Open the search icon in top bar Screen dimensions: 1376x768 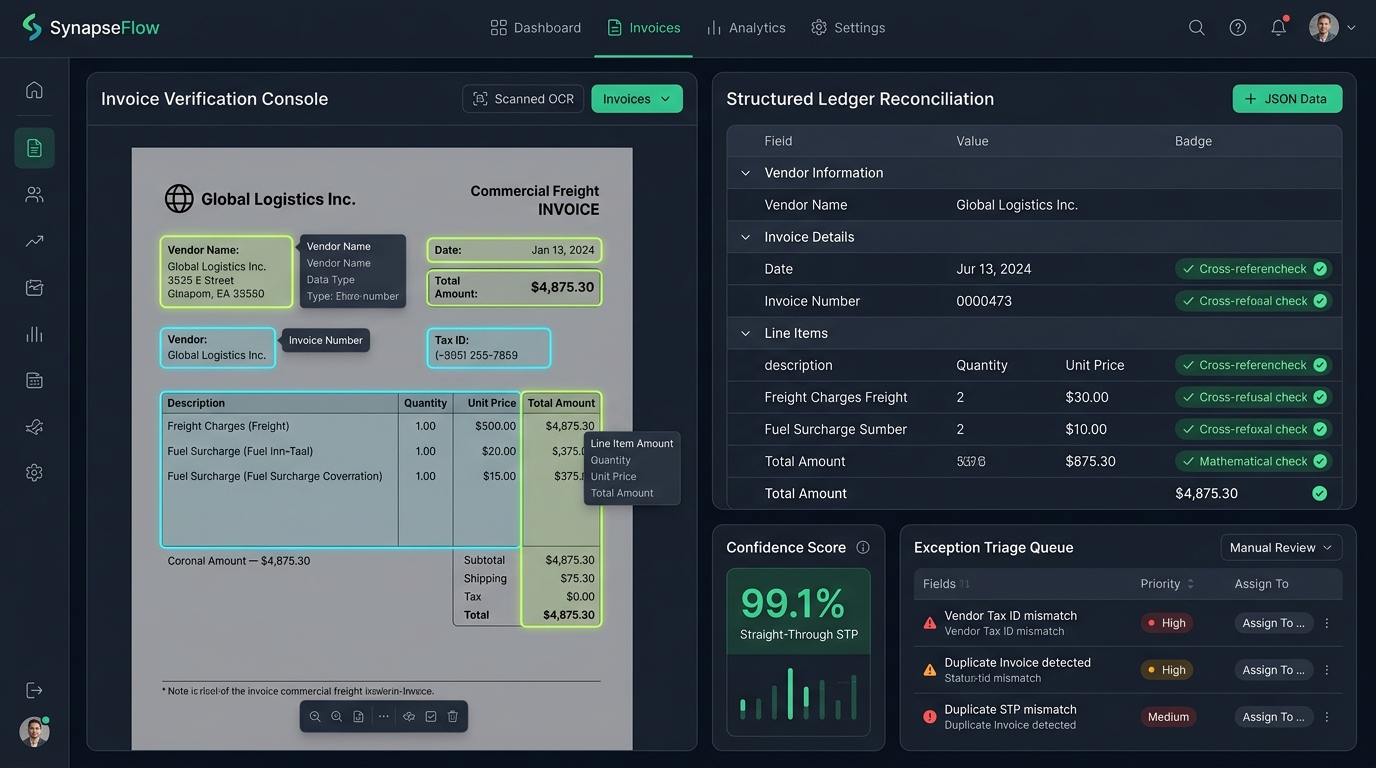(x=1196, y=28)
